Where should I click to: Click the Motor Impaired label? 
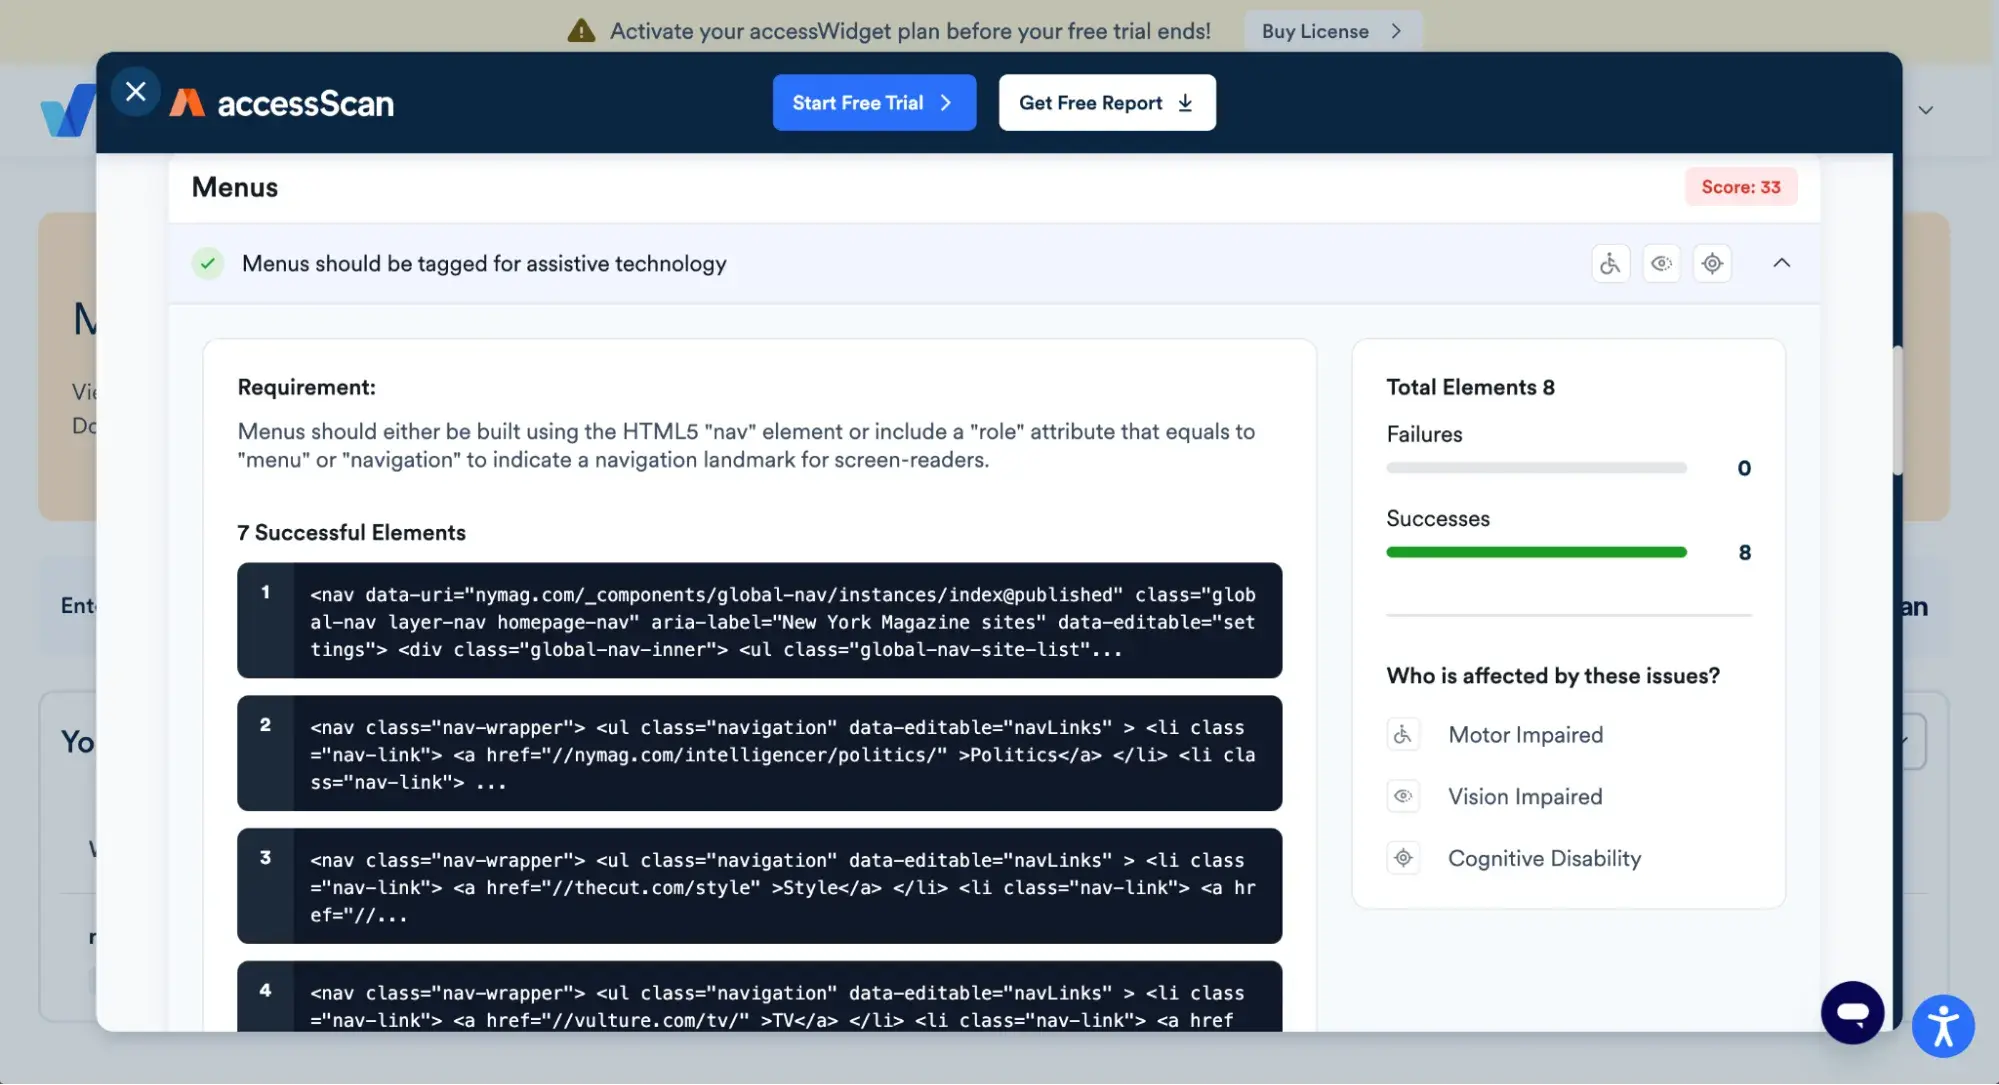pyautogui.click(x=1525, y=735)
